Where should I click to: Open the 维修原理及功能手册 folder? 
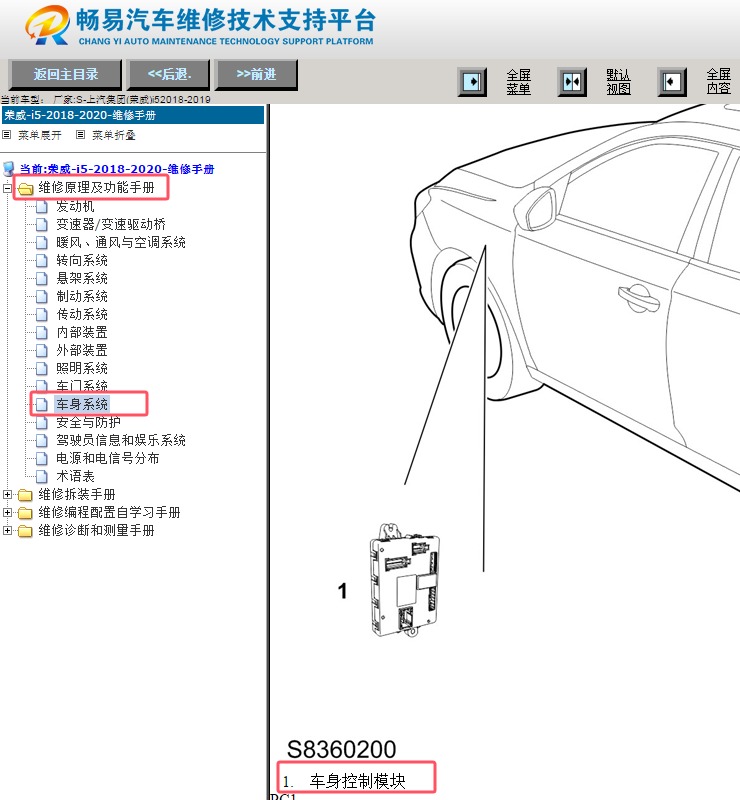[x=96, y=188]
